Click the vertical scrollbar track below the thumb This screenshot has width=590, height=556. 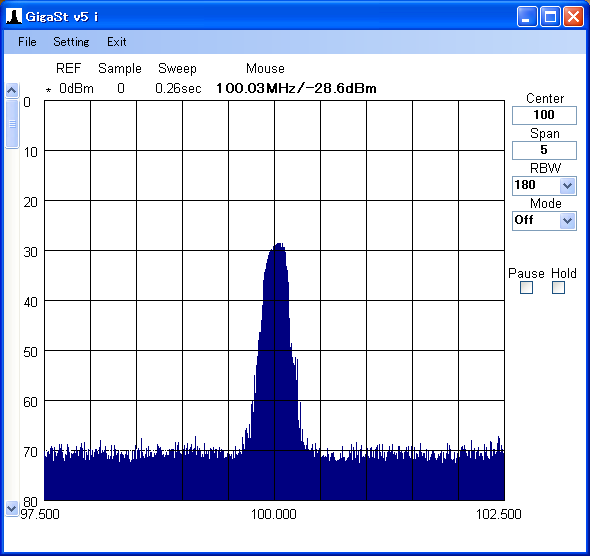coord(12,324)
